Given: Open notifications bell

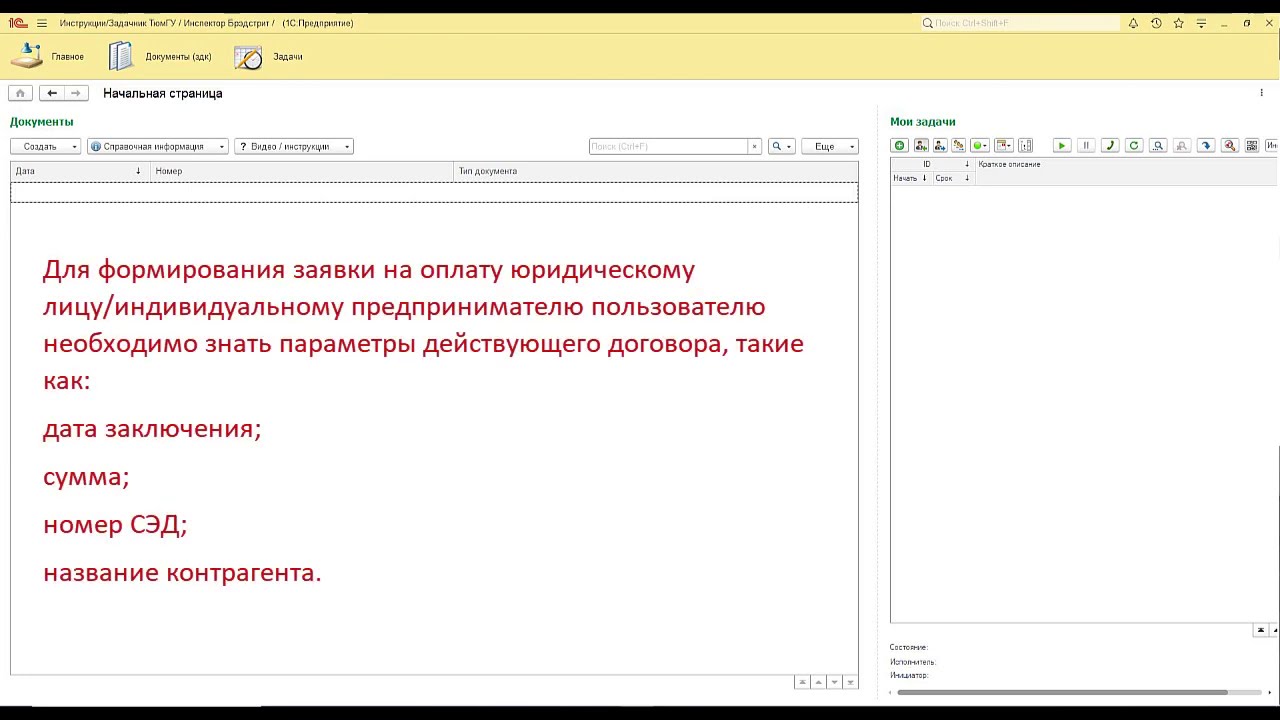Looking at the screenshot, I should pos(1133,23).
